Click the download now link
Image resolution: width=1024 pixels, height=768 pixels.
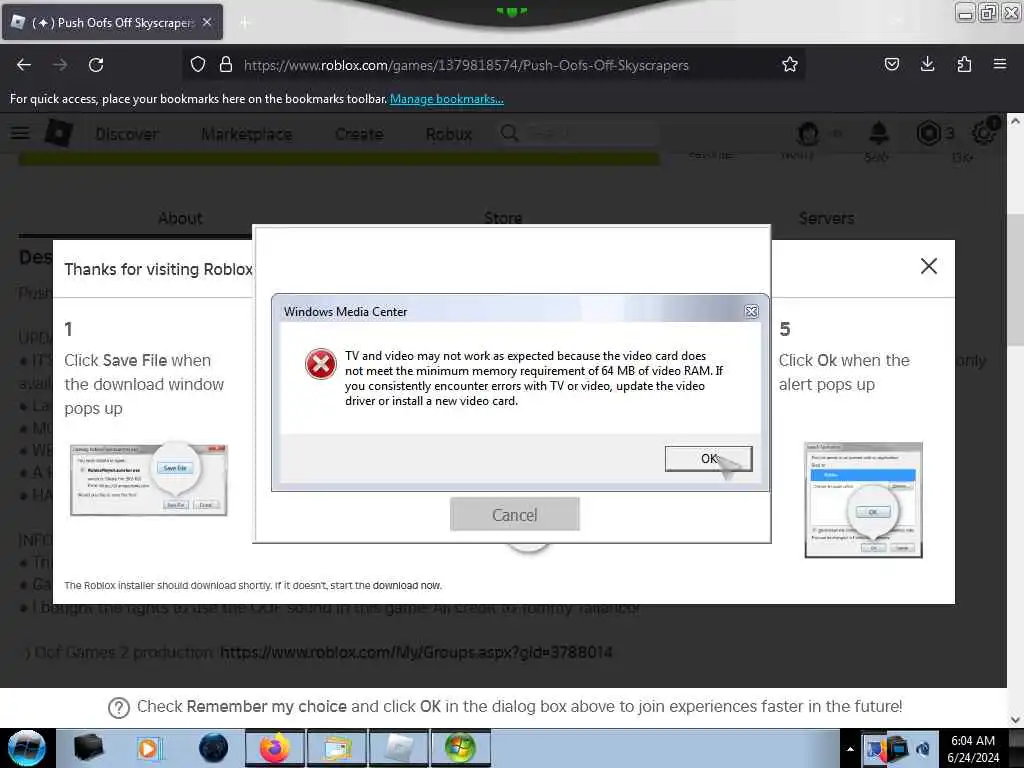(x=407, y=585)
